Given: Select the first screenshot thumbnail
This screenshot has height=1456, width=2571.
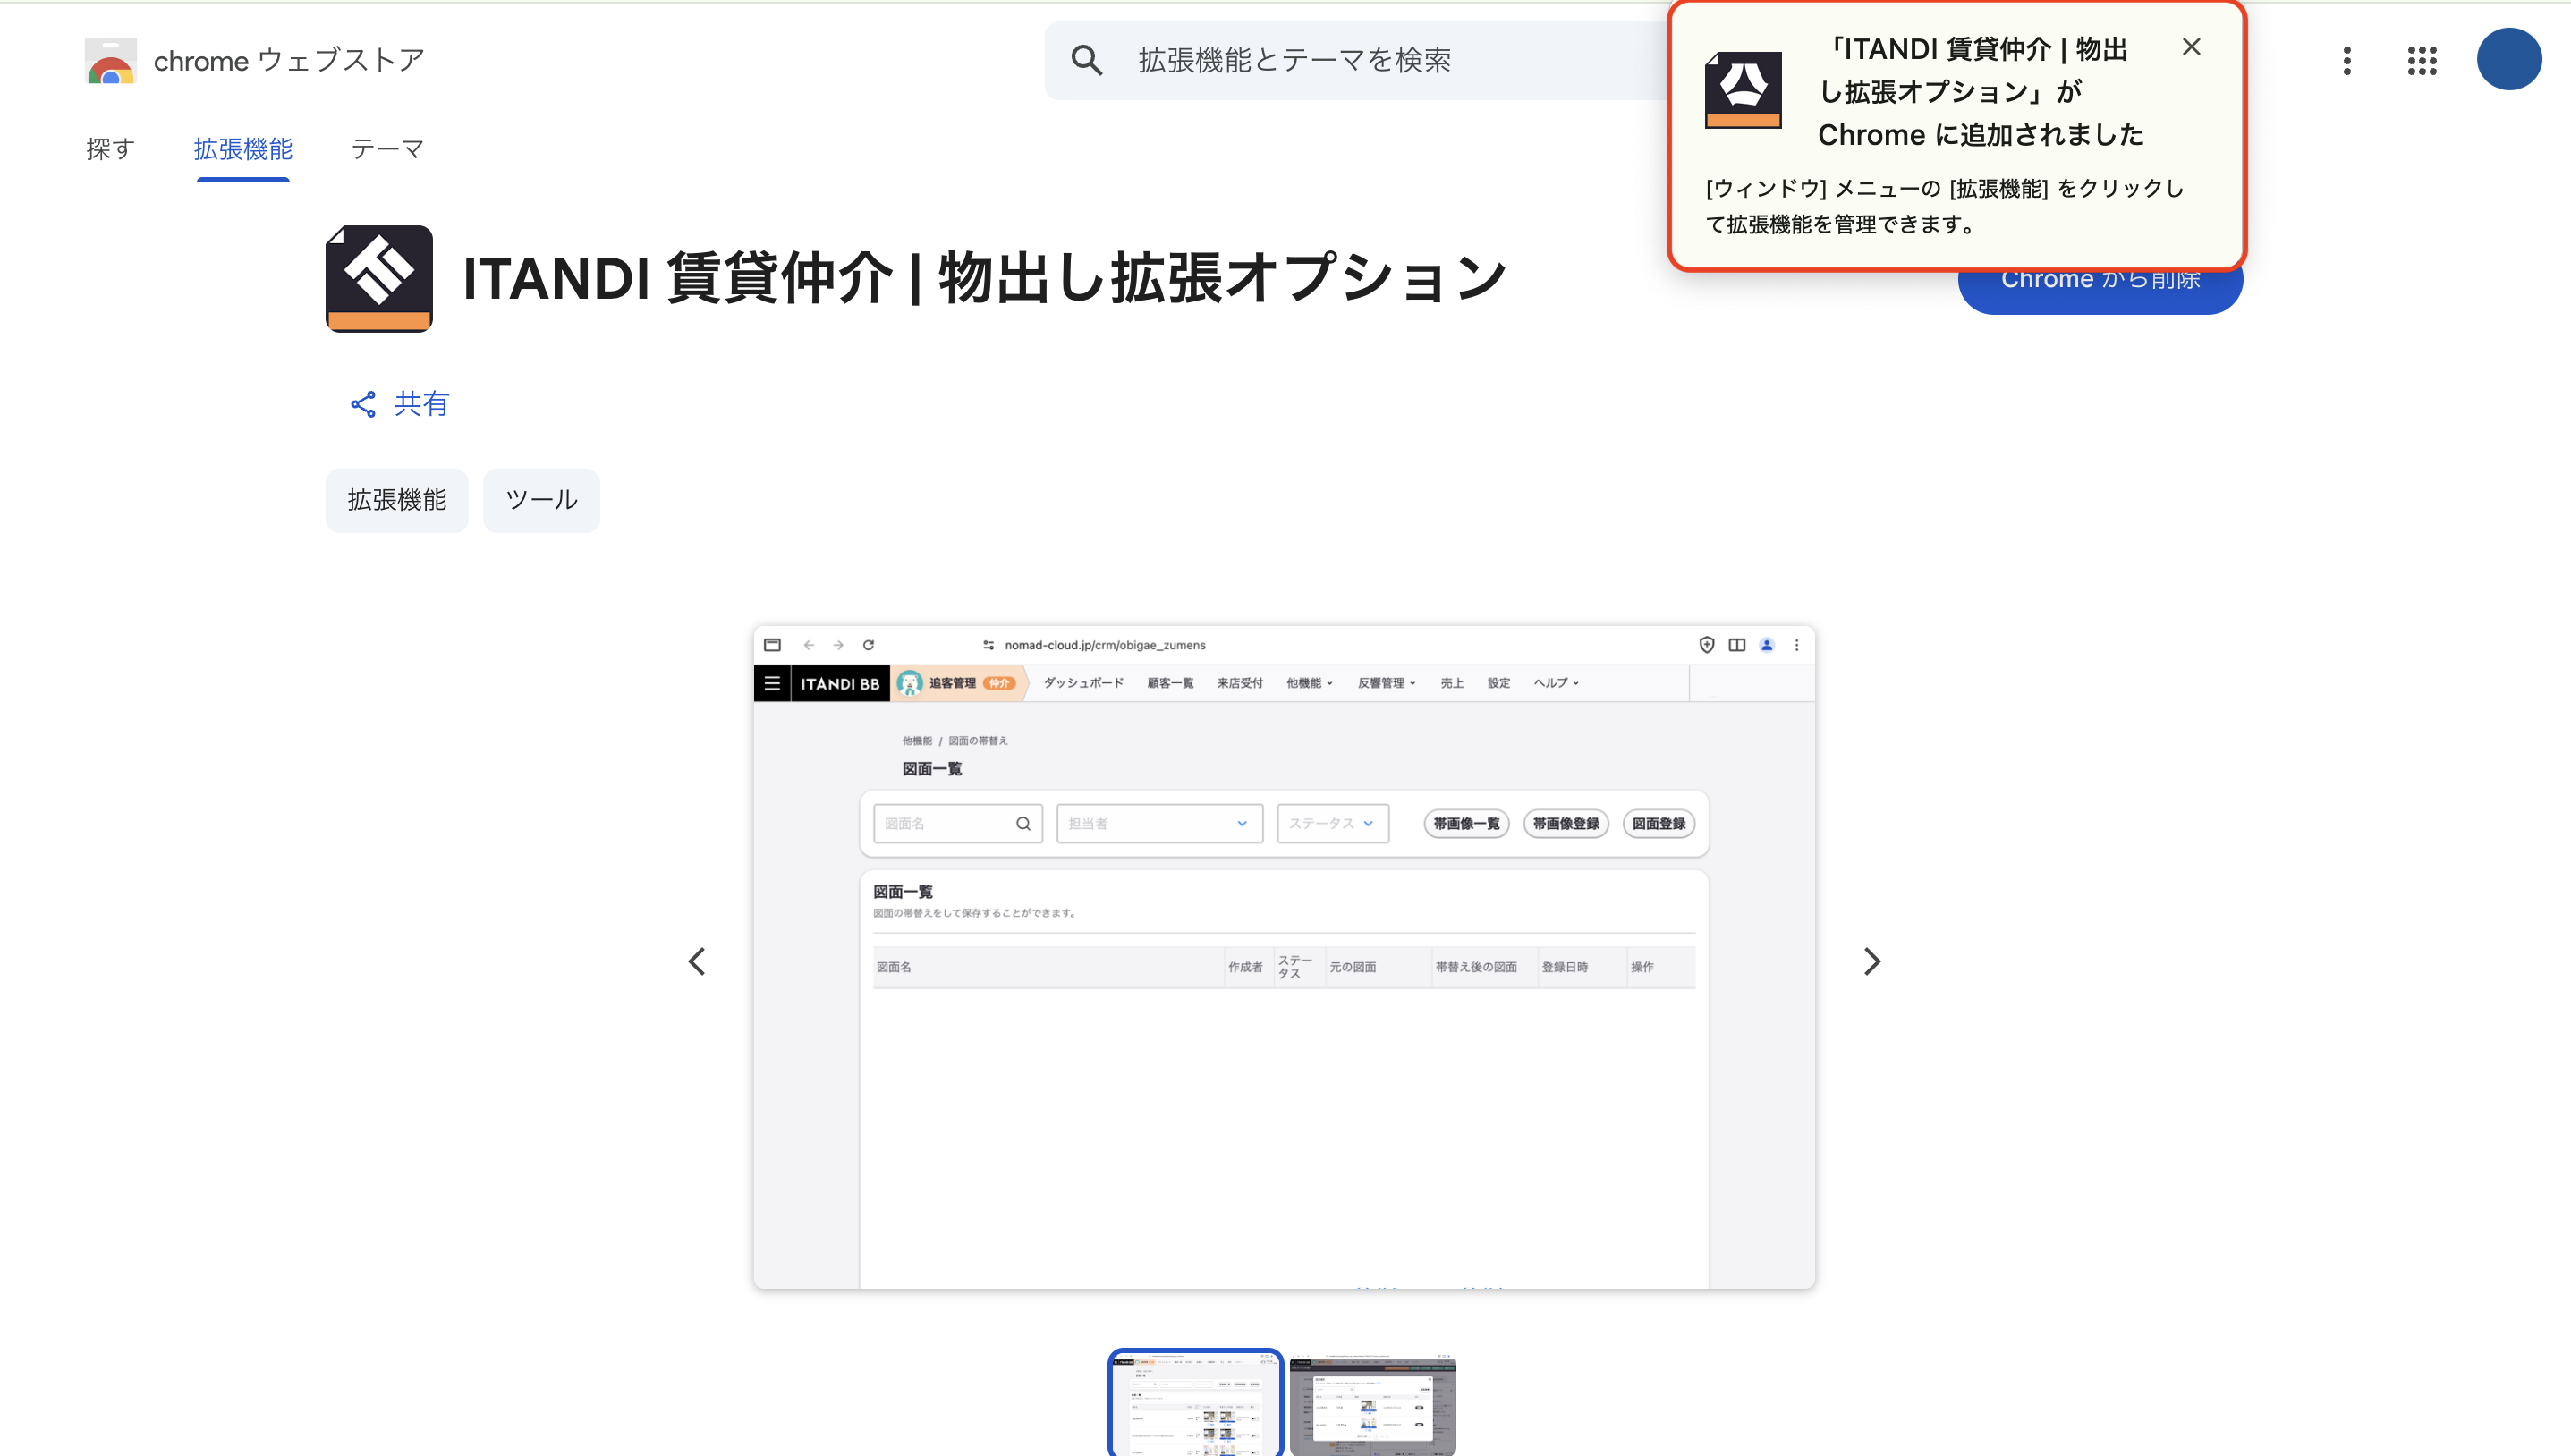Looking at the screenshot, I should (x=1195, y=1403).
